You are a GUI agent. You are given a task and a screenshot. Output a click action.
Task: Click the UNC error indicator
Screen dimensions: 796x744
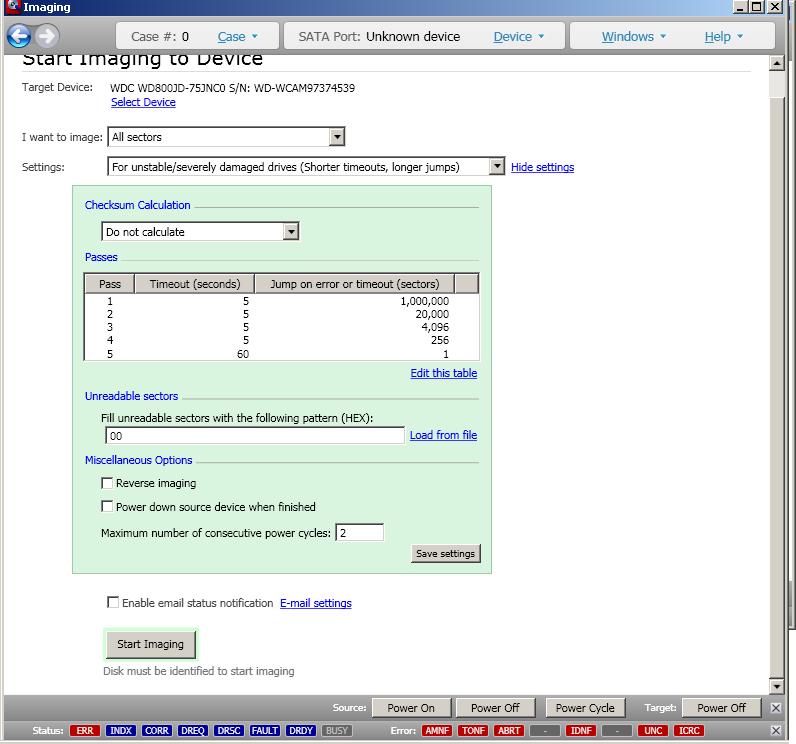(653, 730)
